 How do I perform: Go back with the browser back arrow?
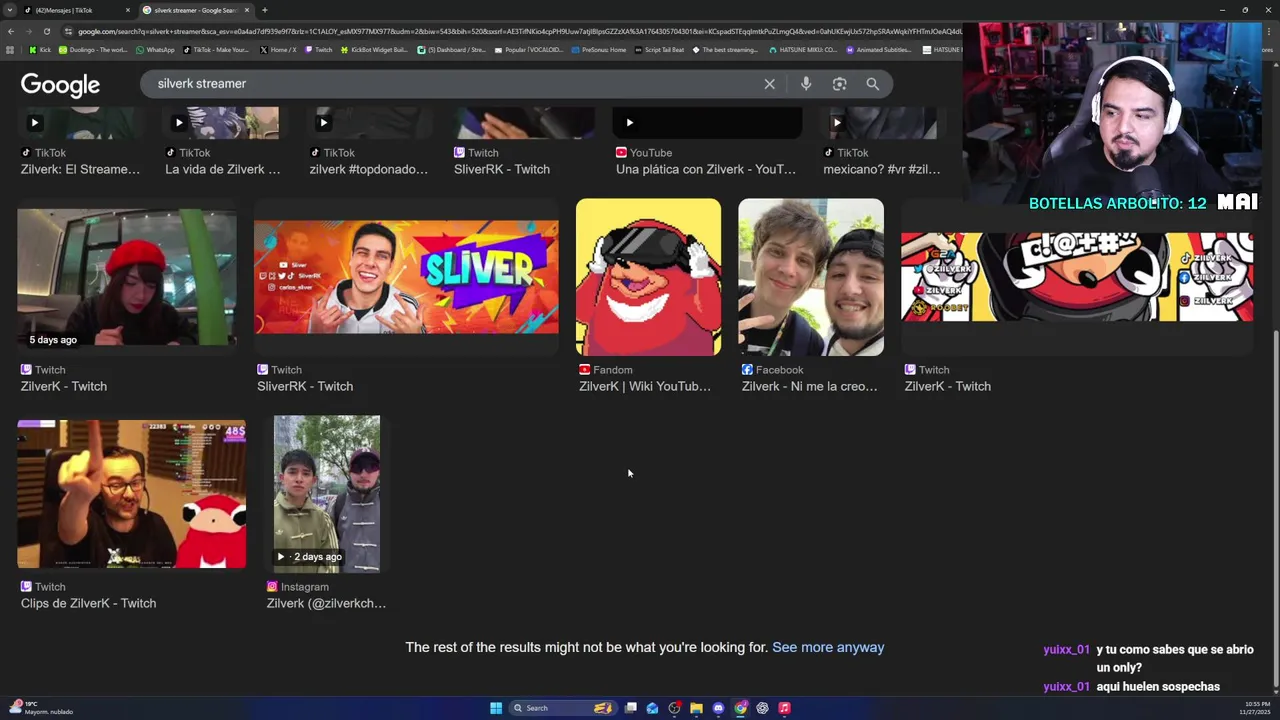11,31
